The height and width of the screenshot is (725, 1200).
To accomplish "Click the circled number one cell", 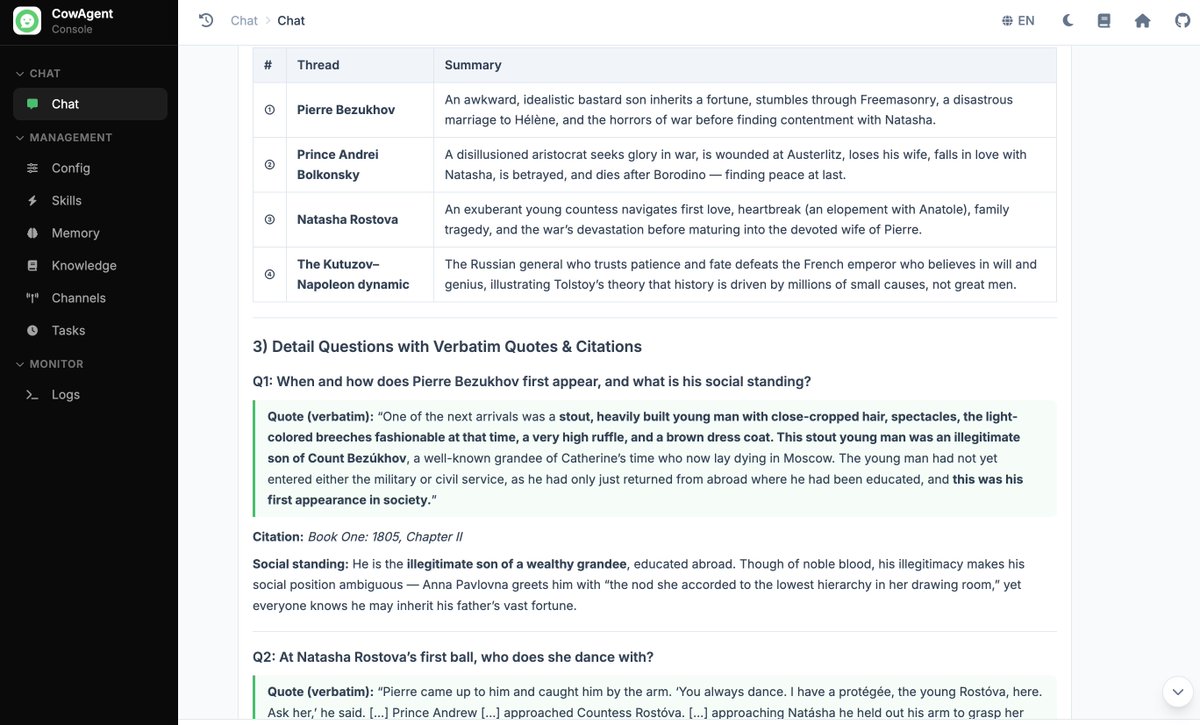I will pos(269,110).
